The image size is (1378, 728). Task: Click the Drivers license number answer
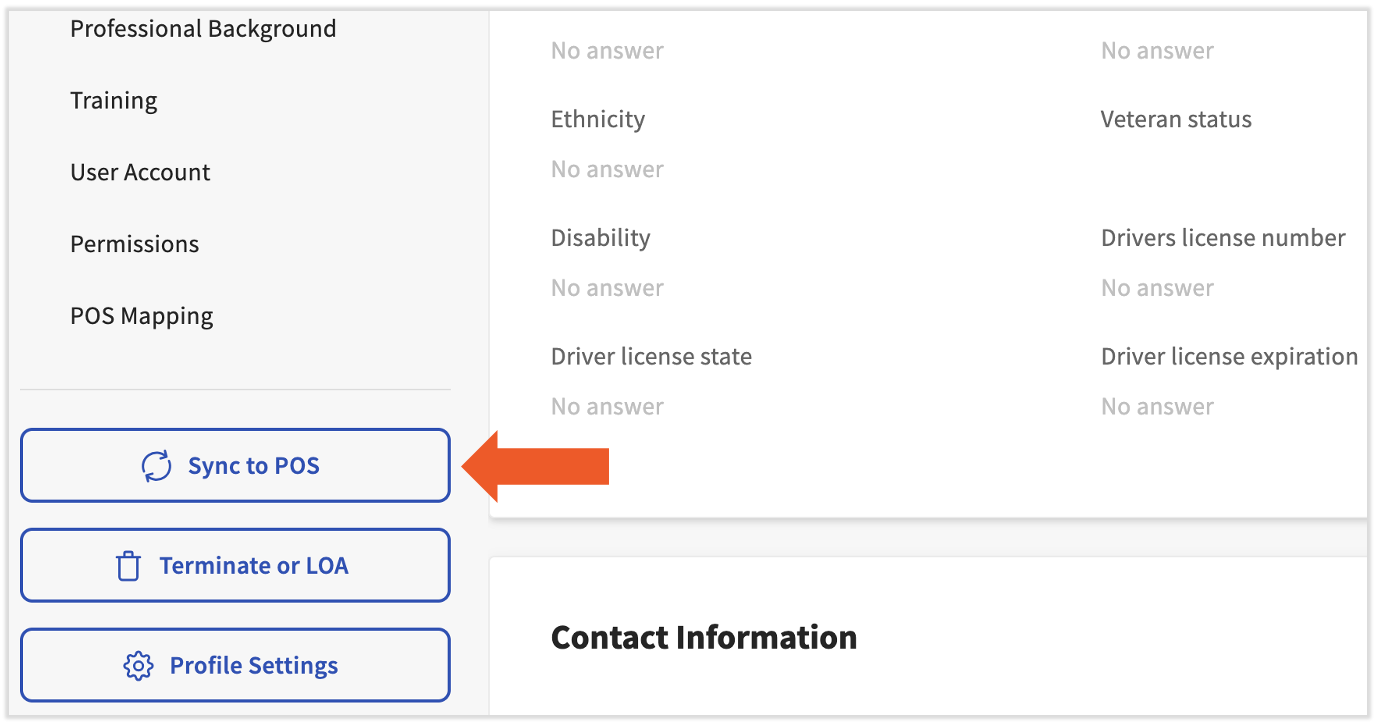pyautogui.click(x=1157, y=289)
